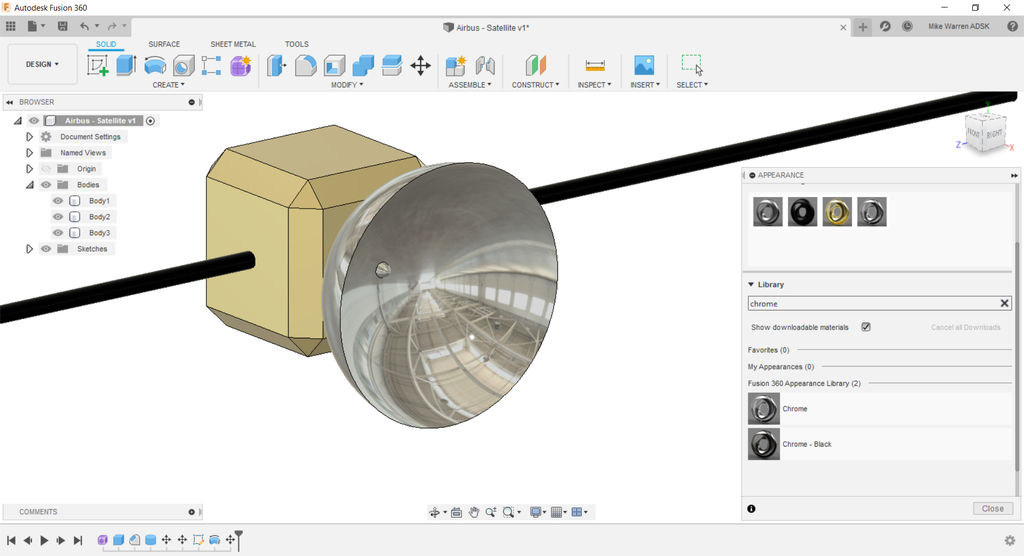Hide Body1 using its eye icon
Image resolution: width=1024 pixels, height=556 pixels.
[x=58, y=201]
